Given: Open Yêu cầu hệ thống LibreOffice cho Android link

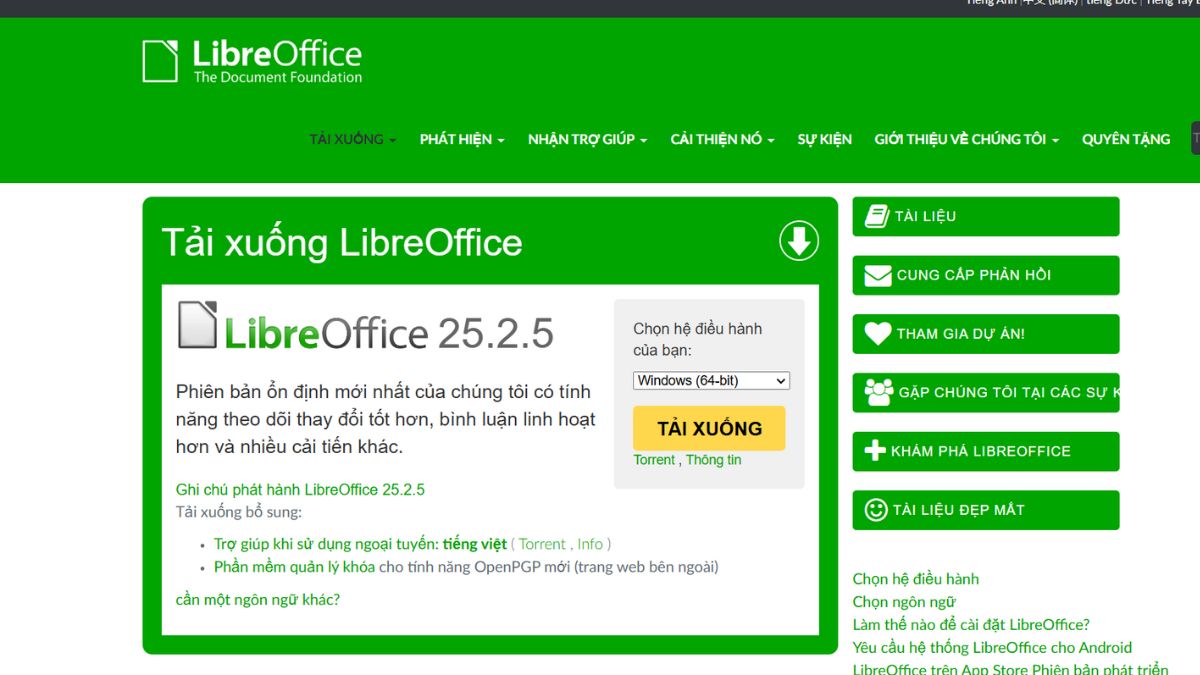Looking at the screenshot, I should click(992, 648).
